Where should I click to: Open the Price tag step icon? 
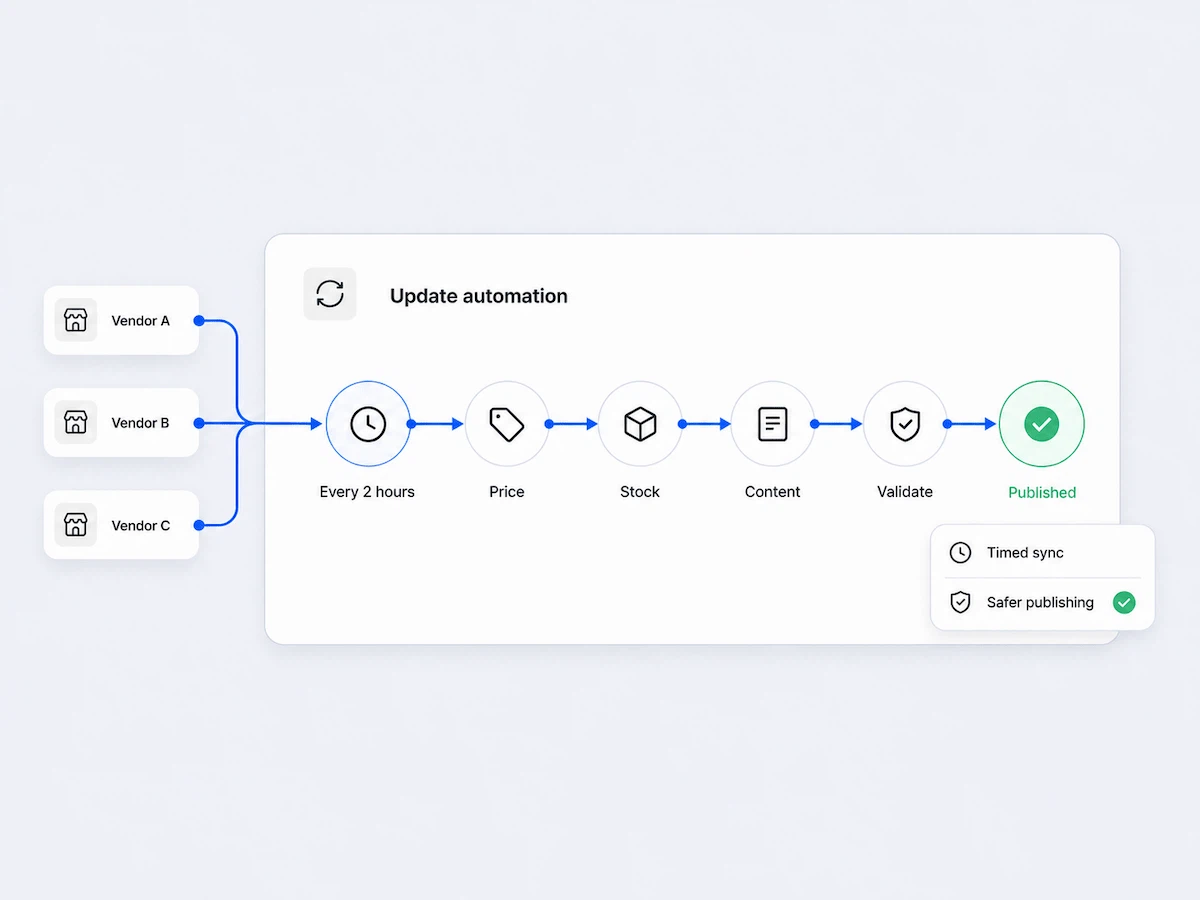coord(507,424)
